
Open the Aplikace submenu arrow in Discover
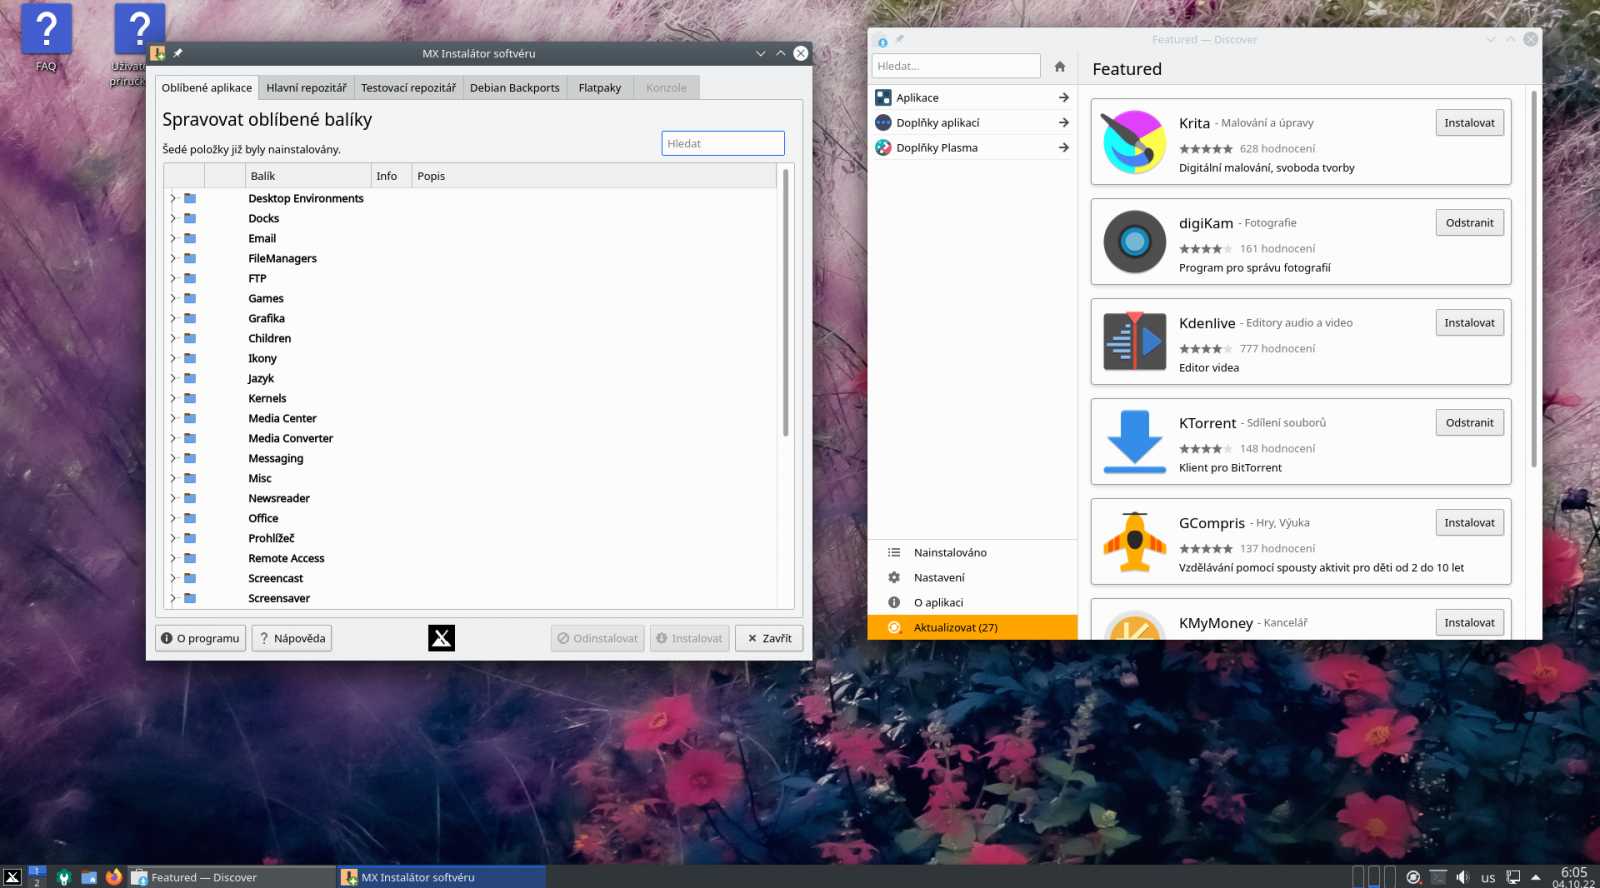tap(1063, 97)
